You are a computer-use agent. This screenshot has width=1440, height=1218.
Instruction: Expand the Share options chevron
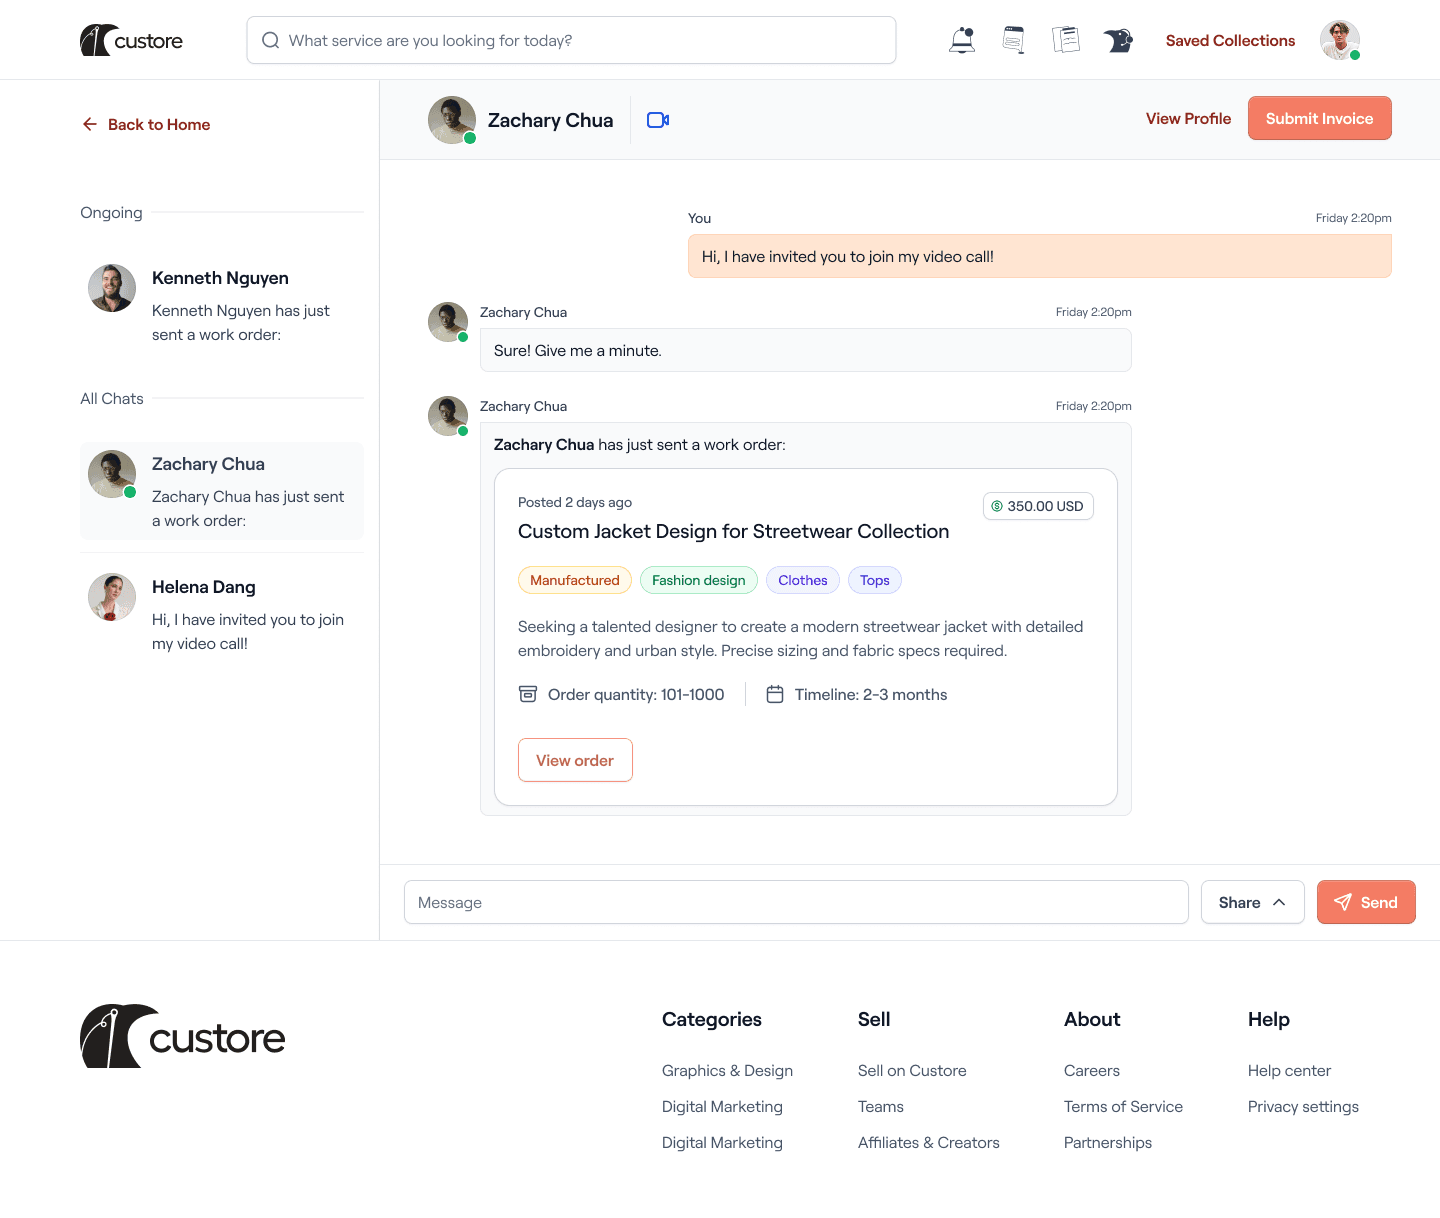(x=1278, y=901)
